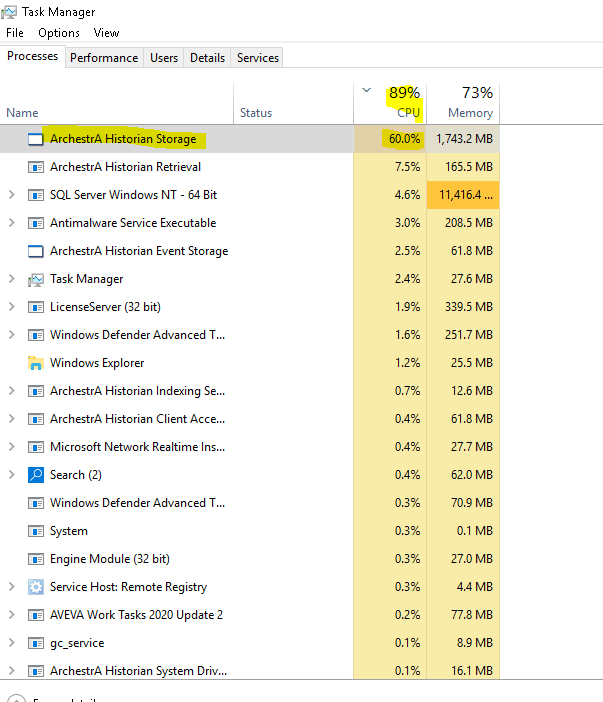The height and width of the screenshot is (702, 603).
Task: Click the ArchestrA Historian Event Storage icon
Action: point(35,251)
